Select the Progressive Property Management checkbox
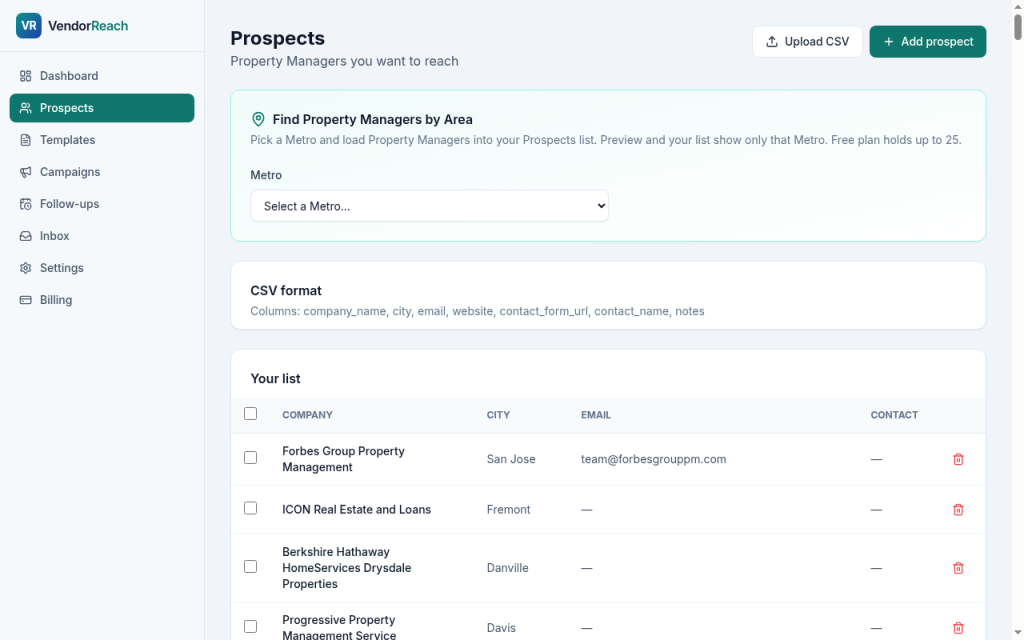The height and width of the screenshot is (640, 1024). [x=250, y=626]
